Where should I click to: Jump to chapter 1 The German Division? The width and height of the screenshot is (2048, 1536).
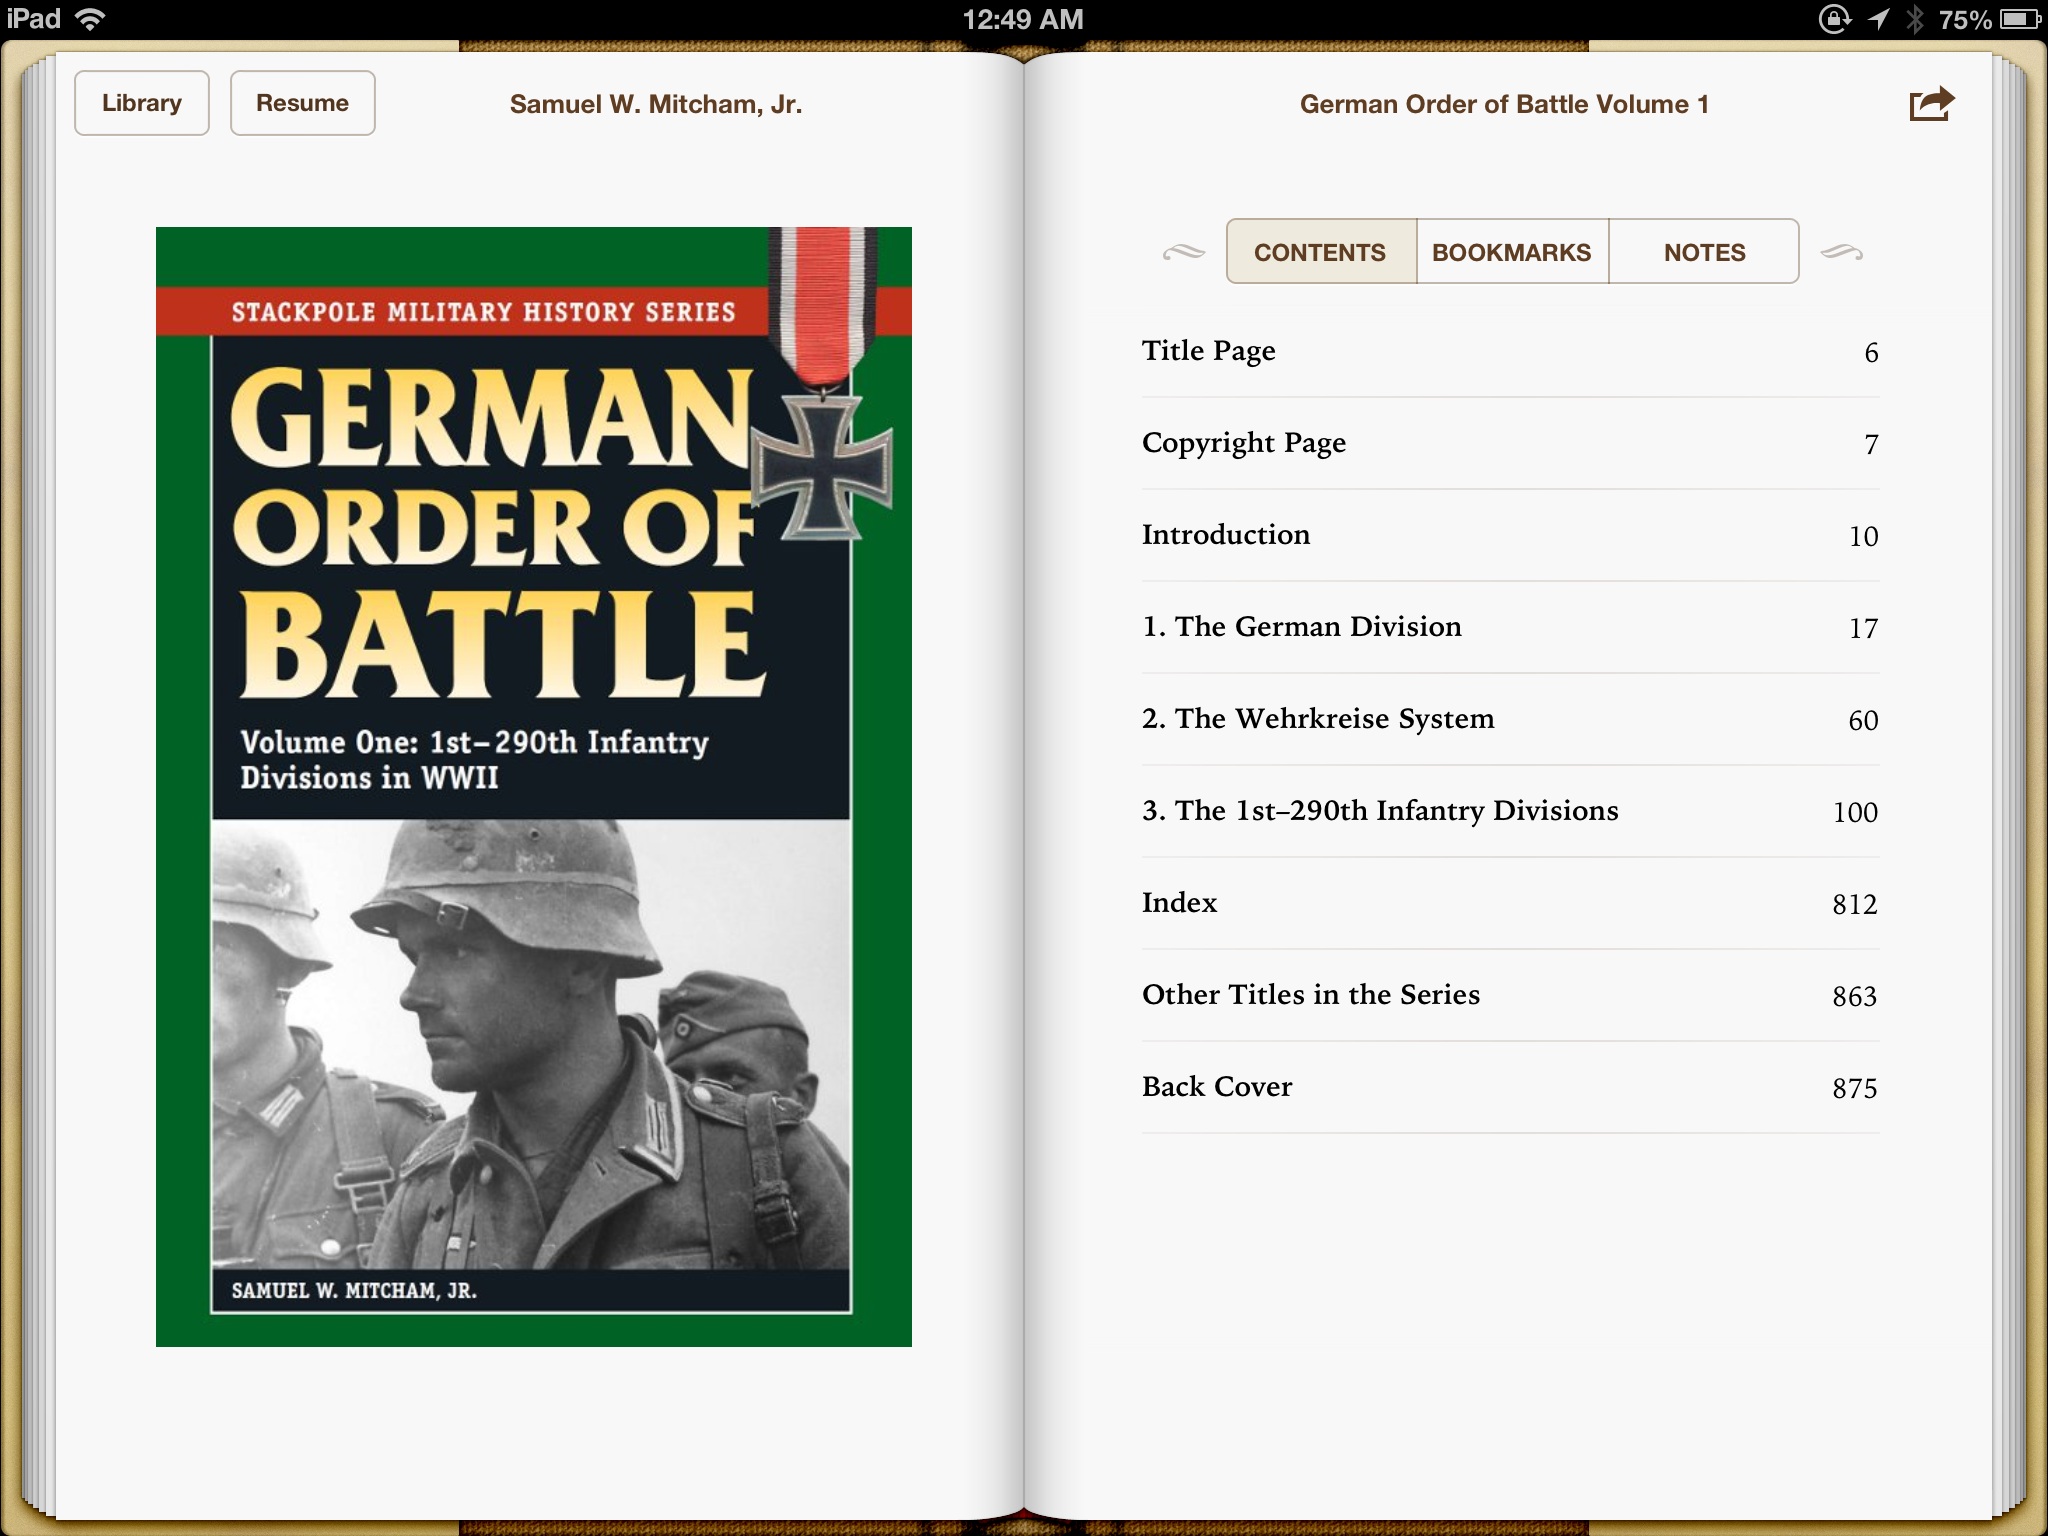pos(1510,627)
